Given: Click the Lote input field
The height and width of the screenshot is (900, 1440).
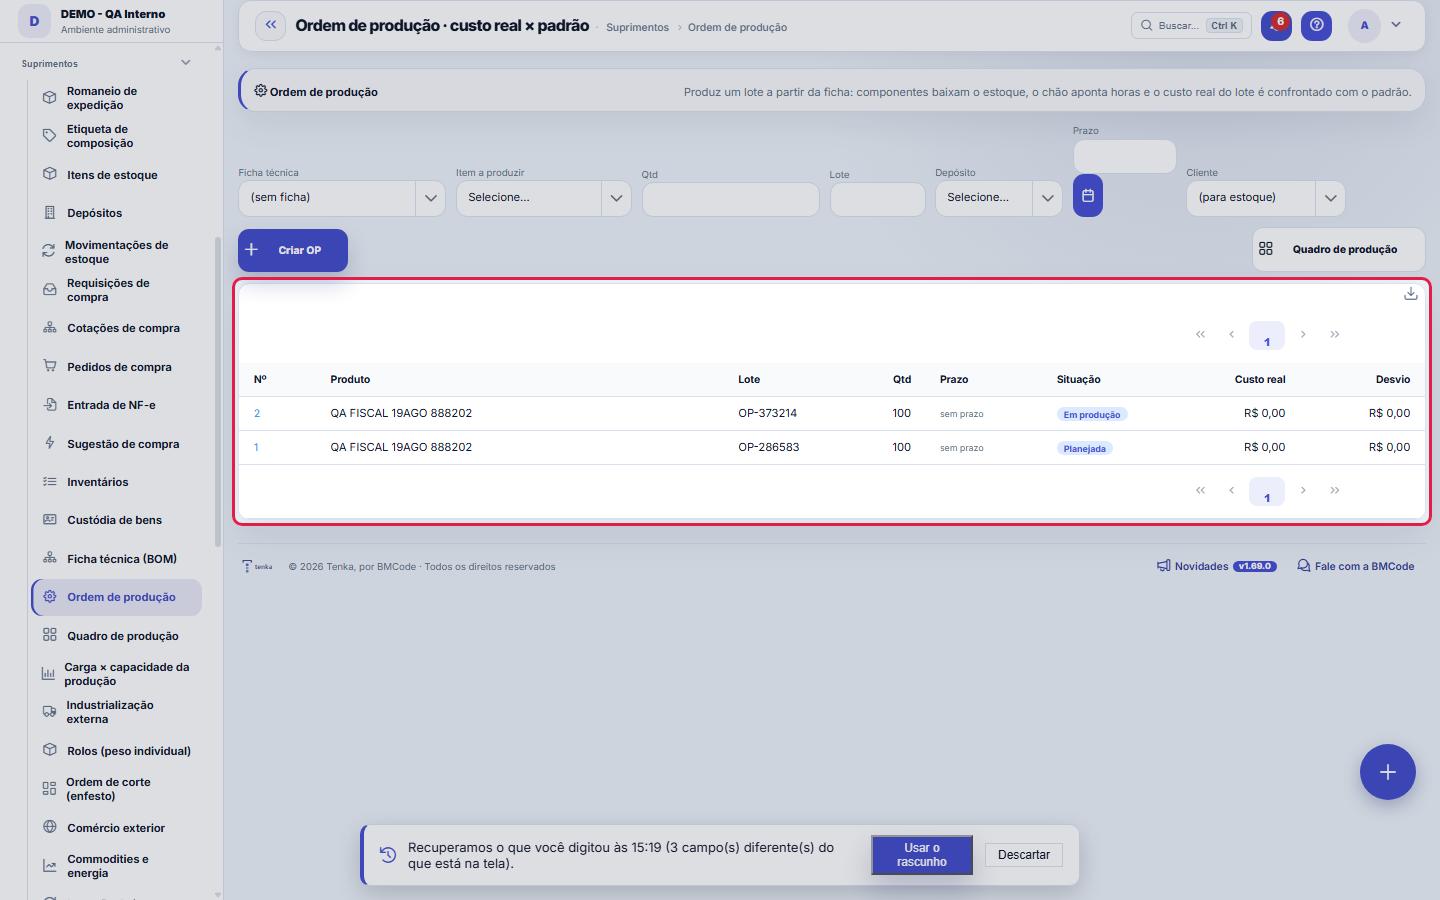Looking at the screenshot, I should coord(877,200).
